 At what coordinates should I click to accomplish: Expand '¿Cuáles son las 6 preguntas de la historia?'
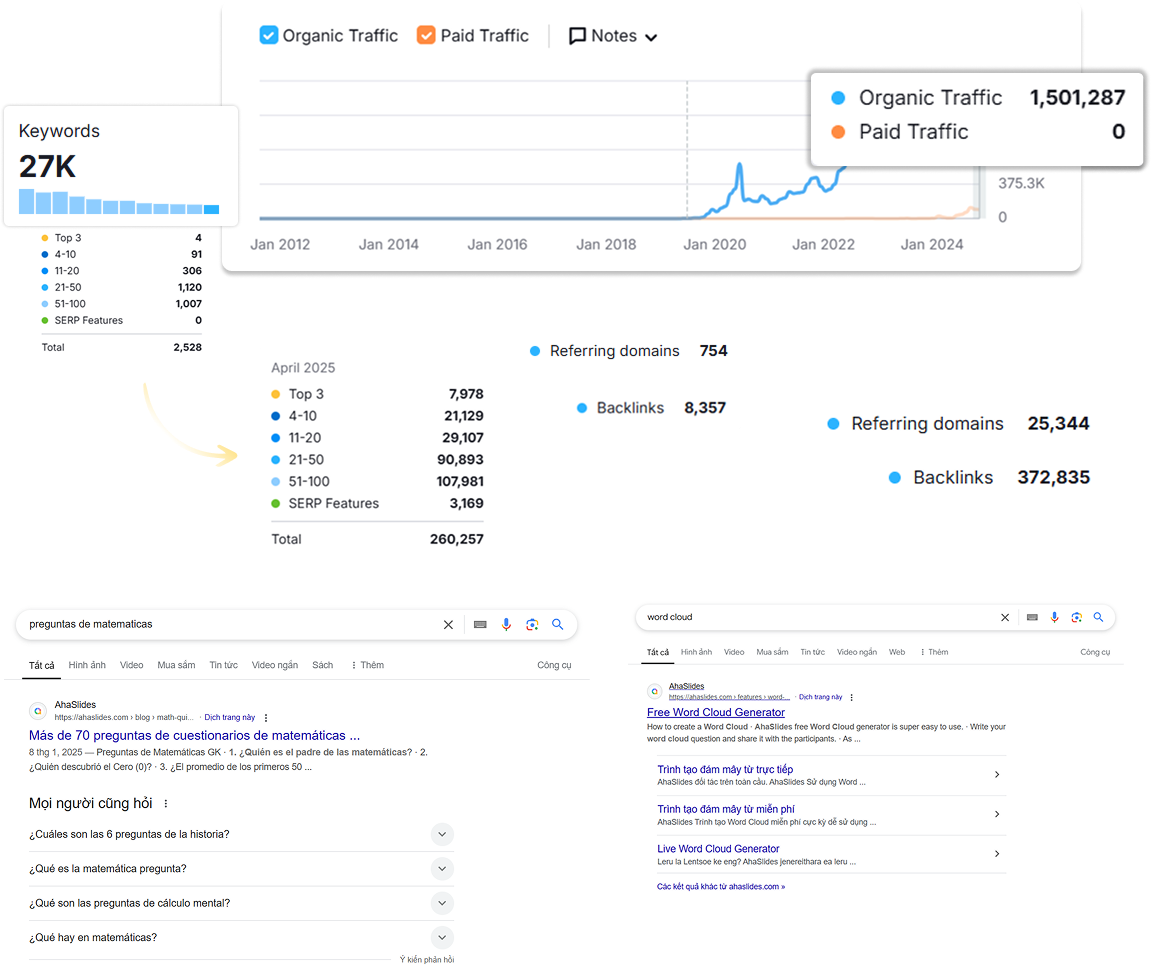point(442,834)
